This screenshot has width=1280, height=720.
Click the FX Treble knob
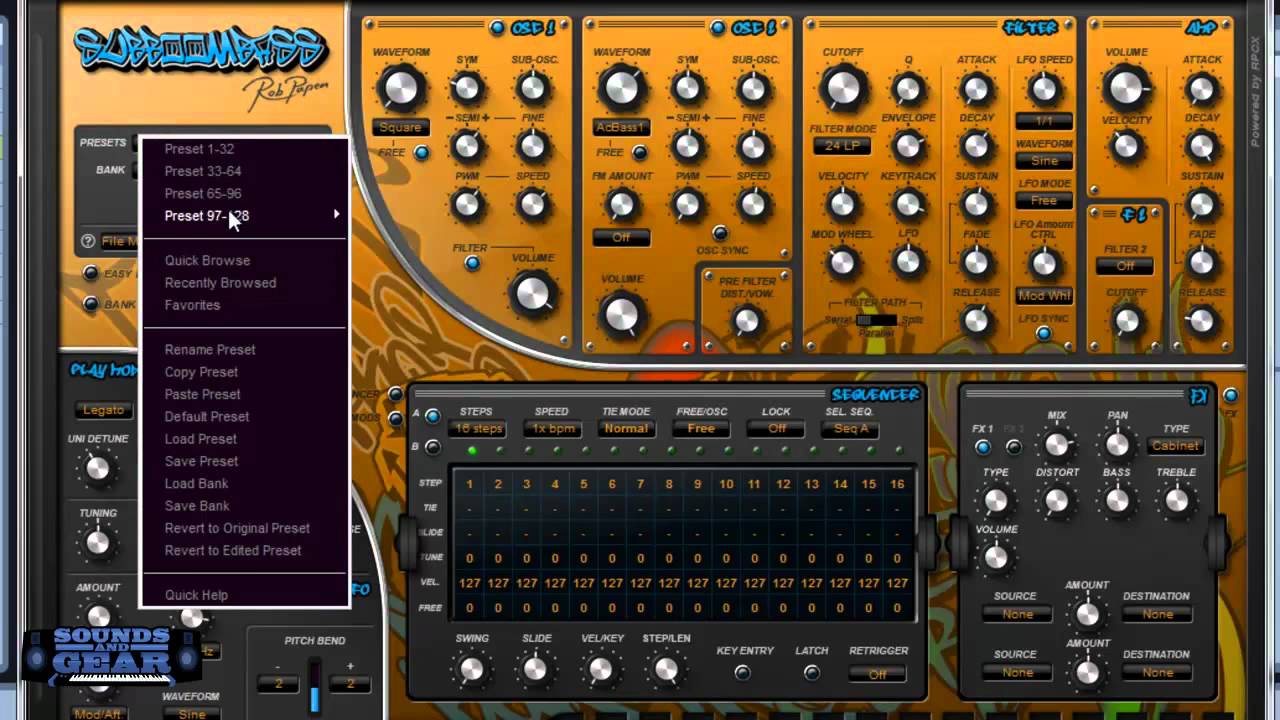tap(1176, 500)
